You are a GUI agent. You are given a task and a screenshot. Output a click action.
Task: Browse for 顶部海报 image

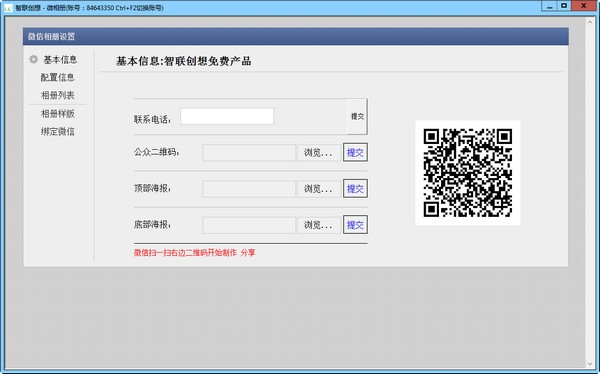point(318,189)
